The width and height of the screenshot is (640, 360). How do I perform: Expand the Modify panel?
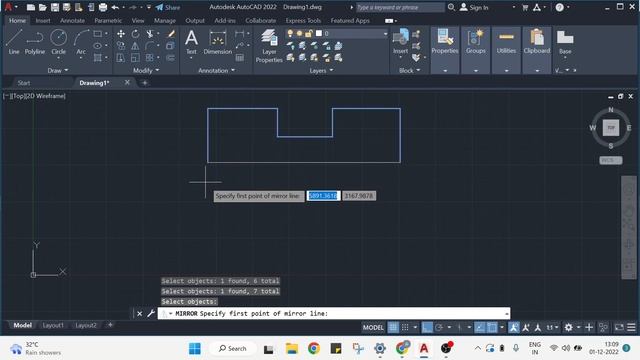[x=146, y=71]
